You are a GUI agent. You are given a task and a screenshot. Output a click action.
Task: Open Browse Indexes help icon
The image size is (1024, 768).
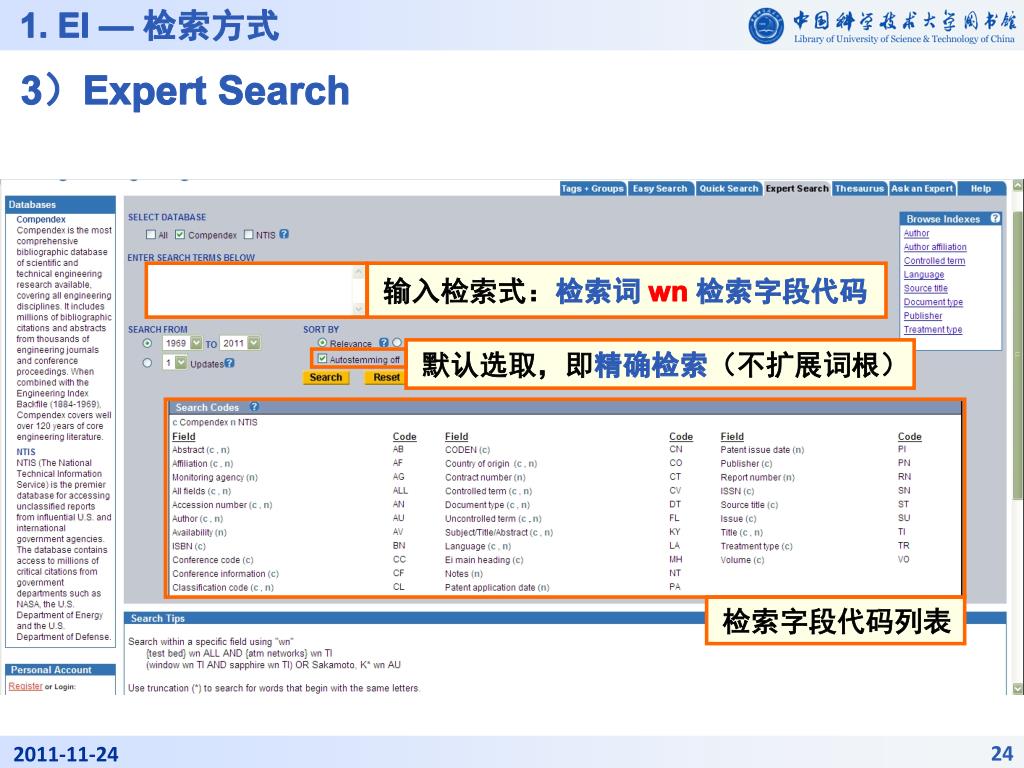(x=995, y=218)
